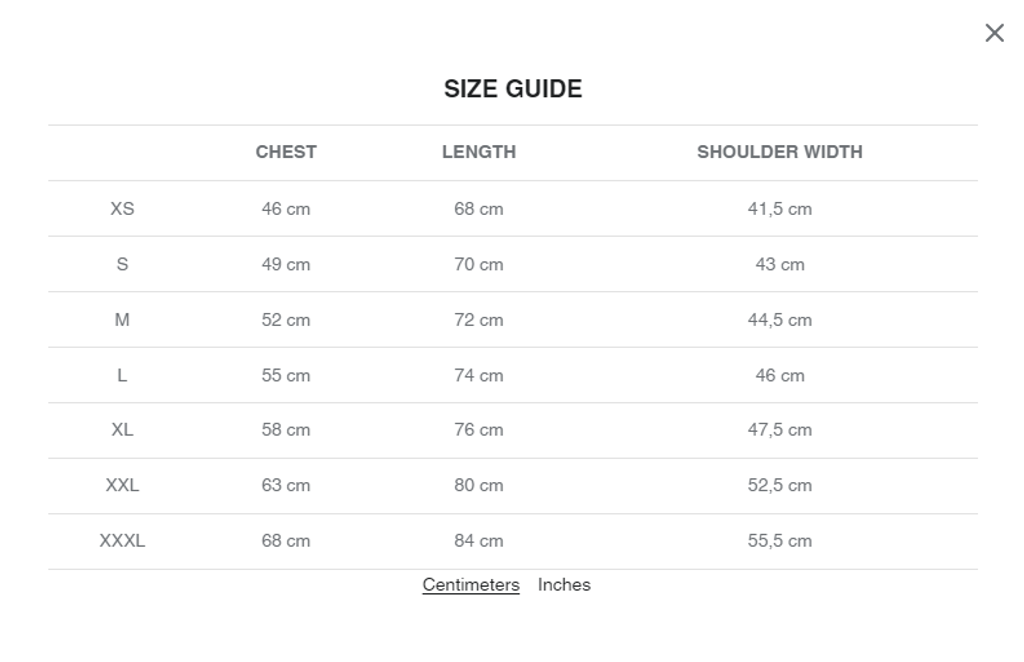Click the 55,5 cm shoulder value for XXXL
1024x662 pixels.
[x=781, y=540]
